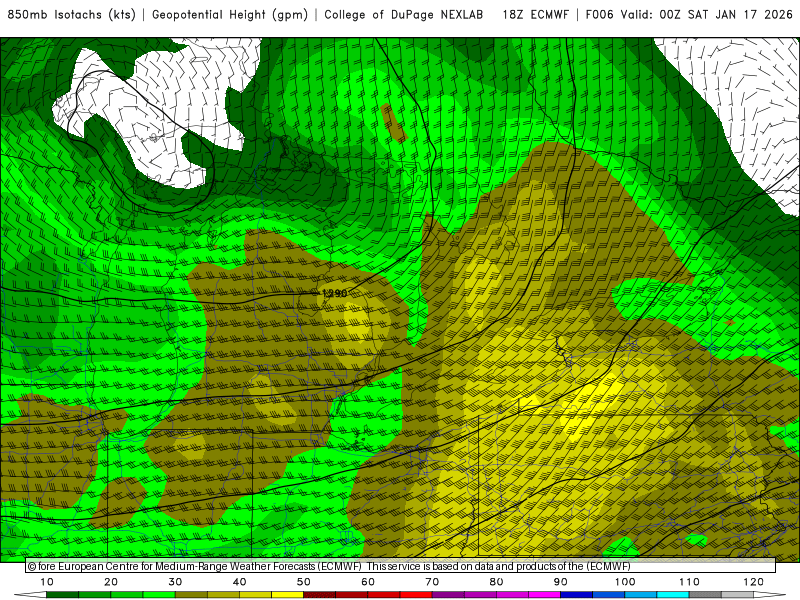Screen dimensions: 800x600
Task: Click the 'F006' forecast hour text
Action: point(599,15)
